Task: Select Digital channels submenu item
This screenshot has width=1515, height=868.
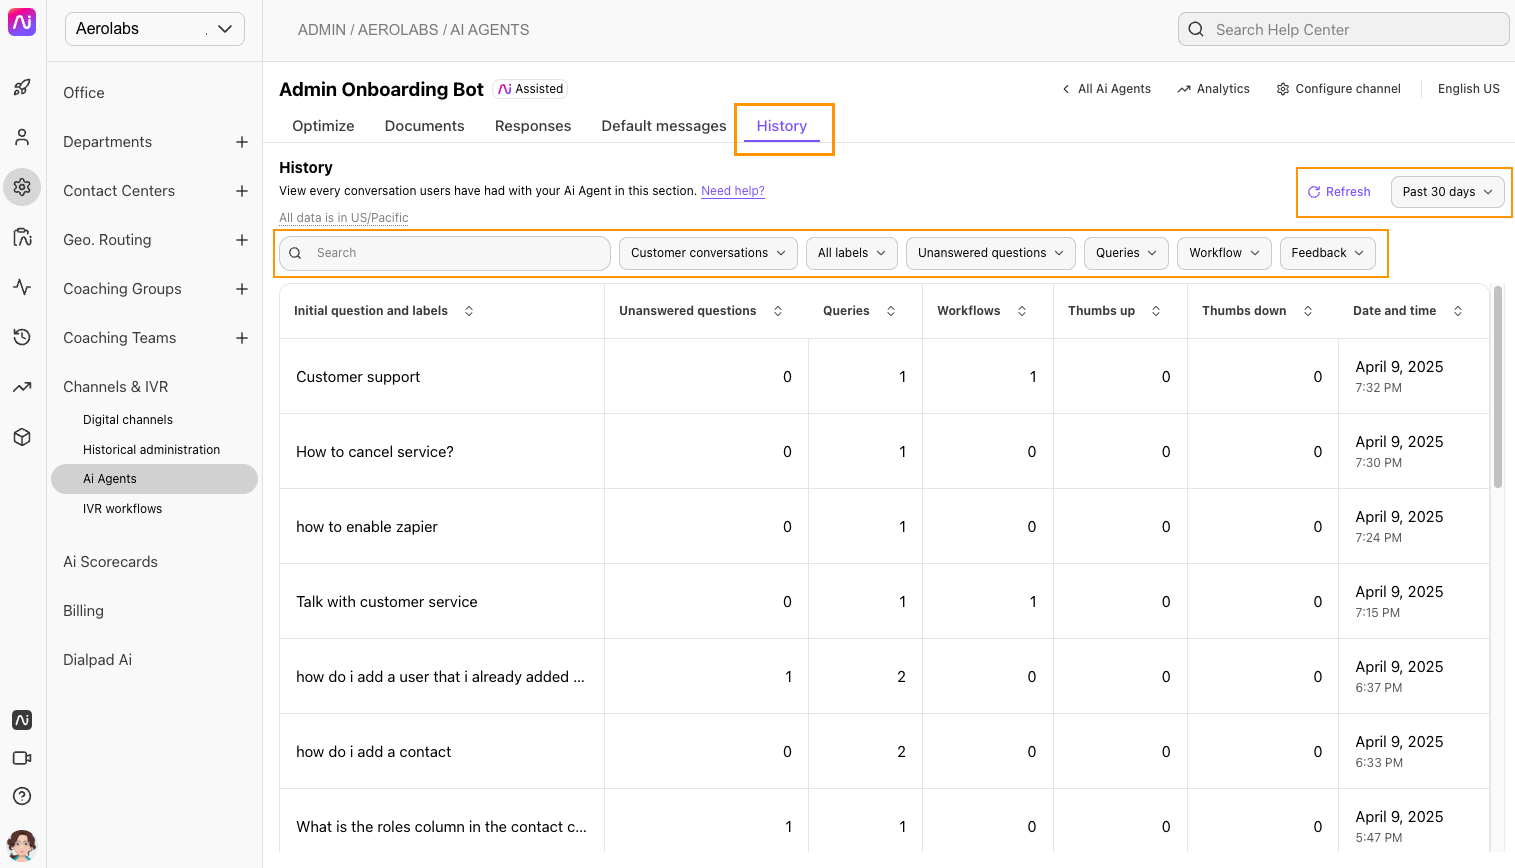Action: click(x=128, y=420)
